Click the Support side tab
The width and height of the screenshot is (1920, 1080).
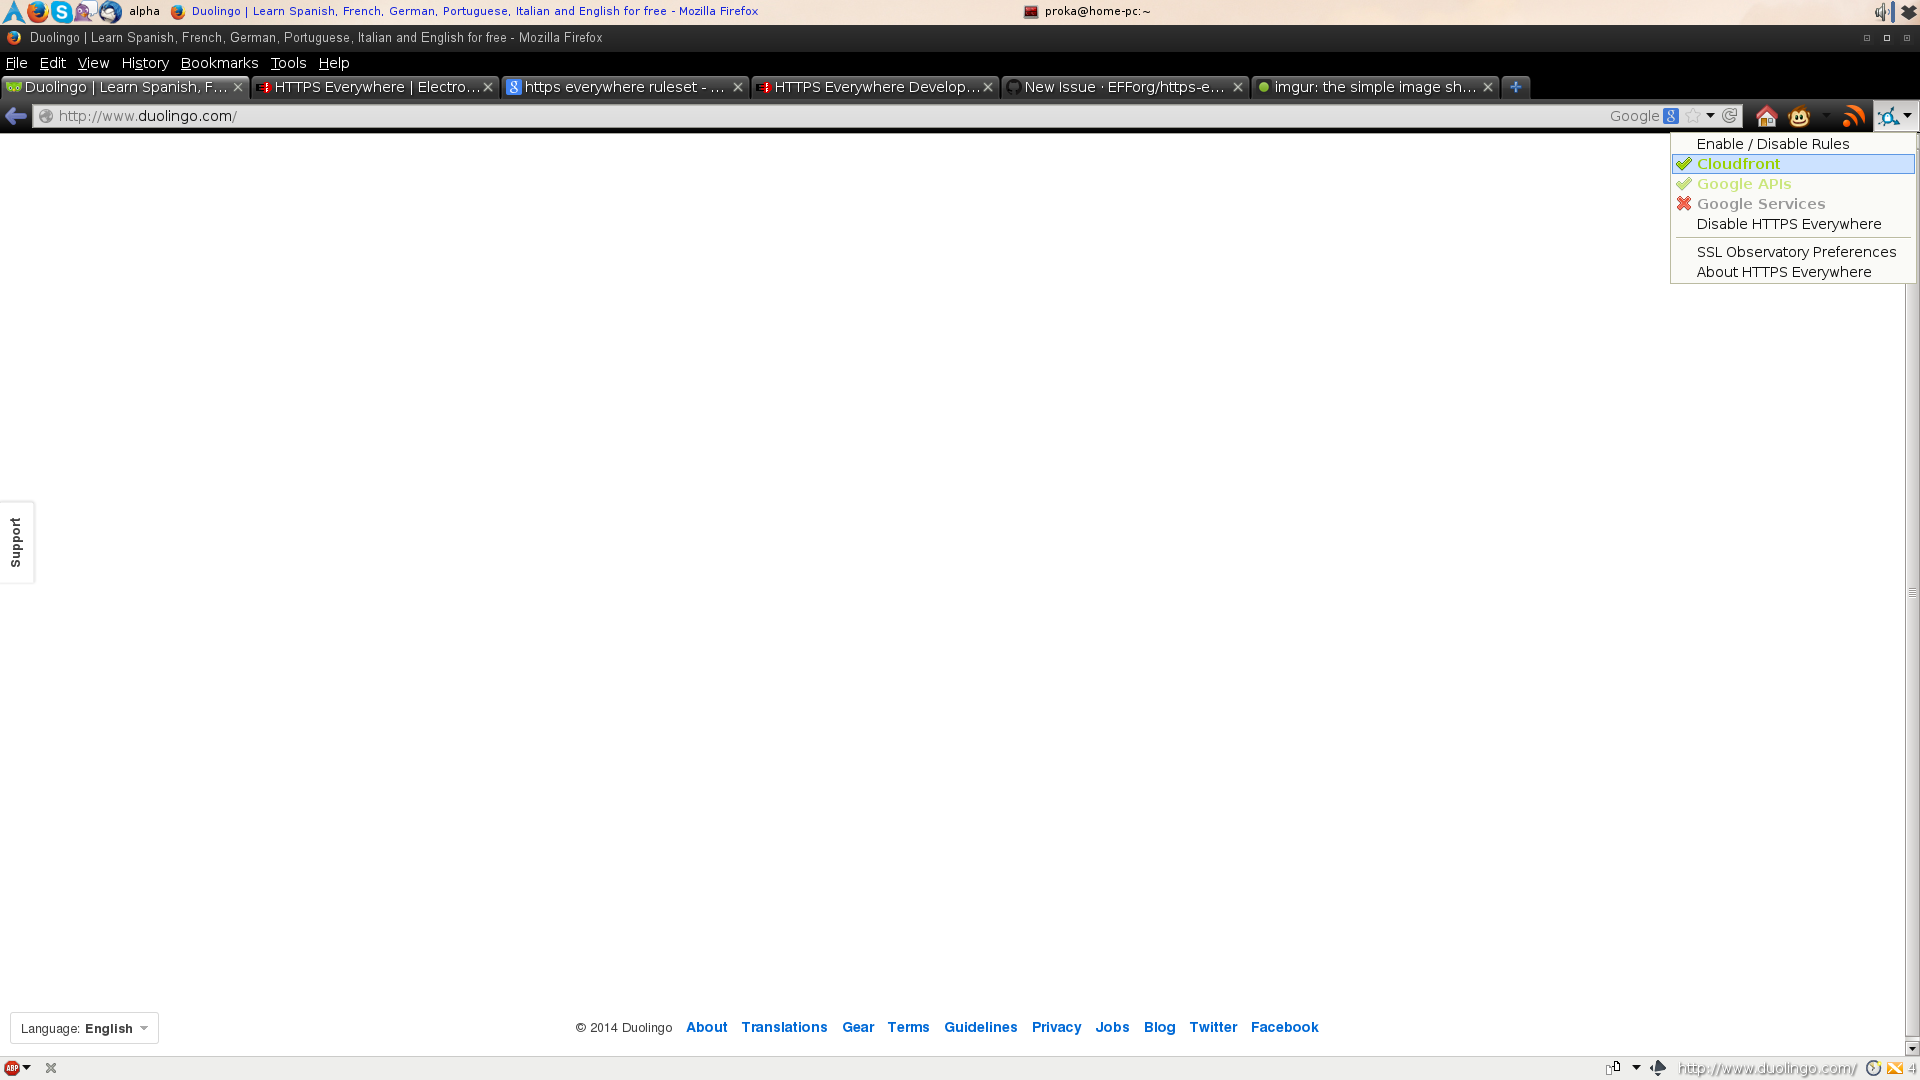pos(17,542)
